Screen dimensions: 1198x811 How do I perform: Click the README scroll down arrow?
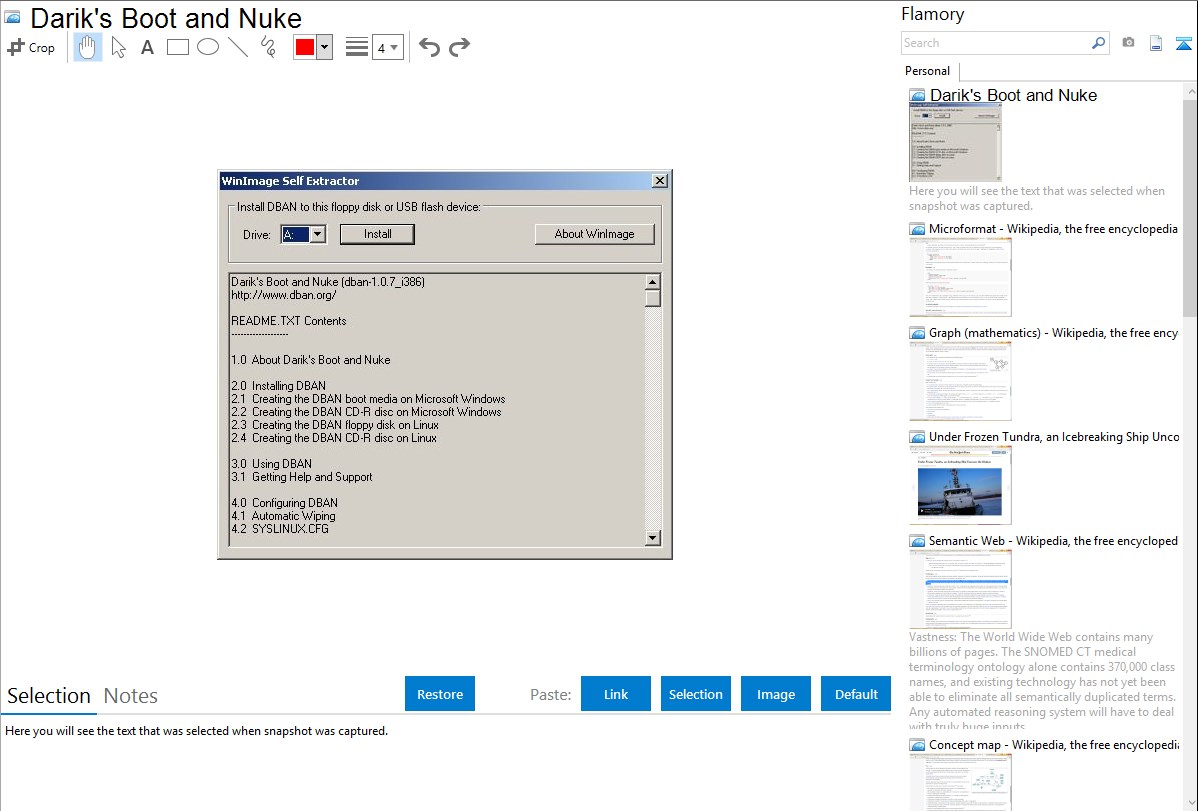pos(652,537)
